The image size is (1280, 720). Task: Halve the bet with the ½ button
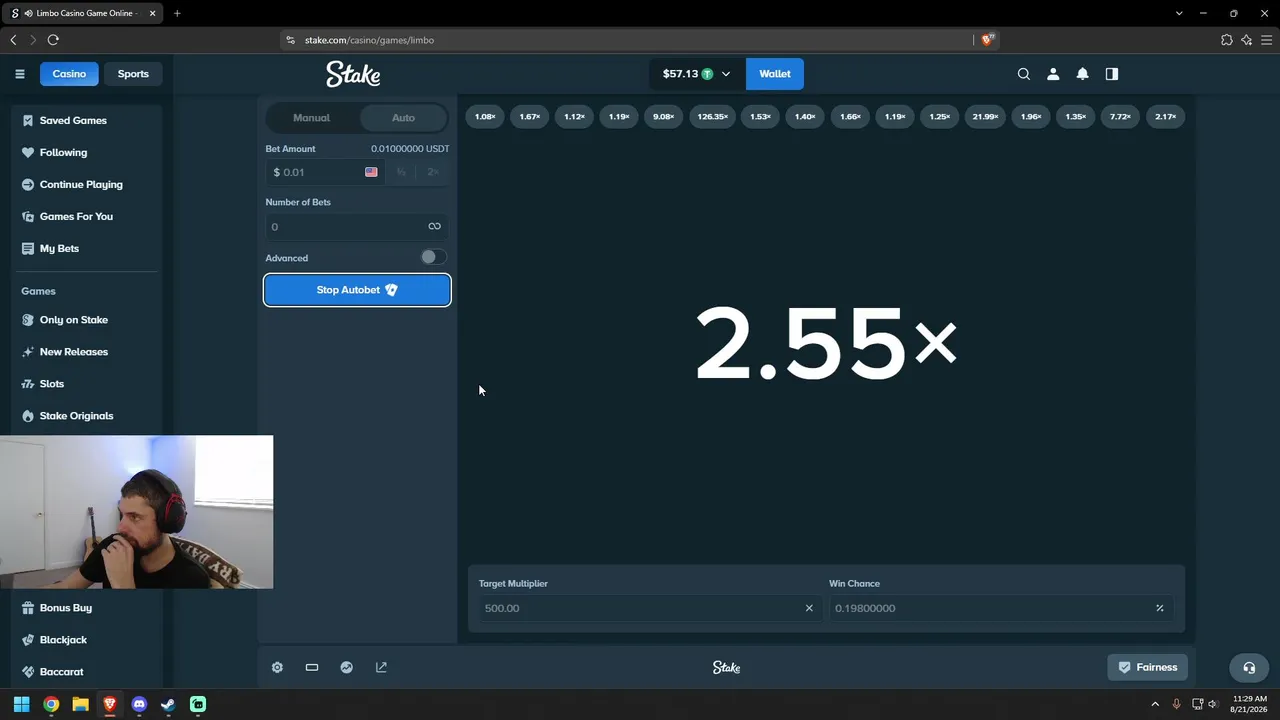pyautogui.click(x=401, y=172)
